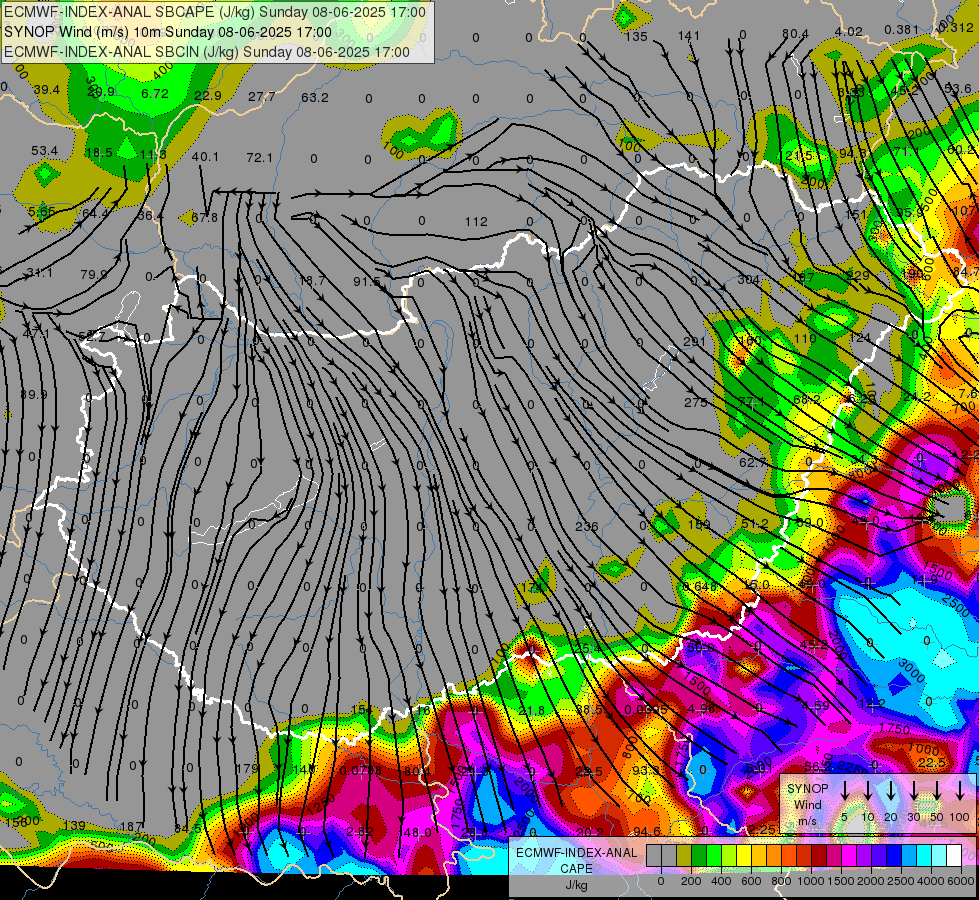
Task: Click the map value '112'
Action: click(476, 222)
